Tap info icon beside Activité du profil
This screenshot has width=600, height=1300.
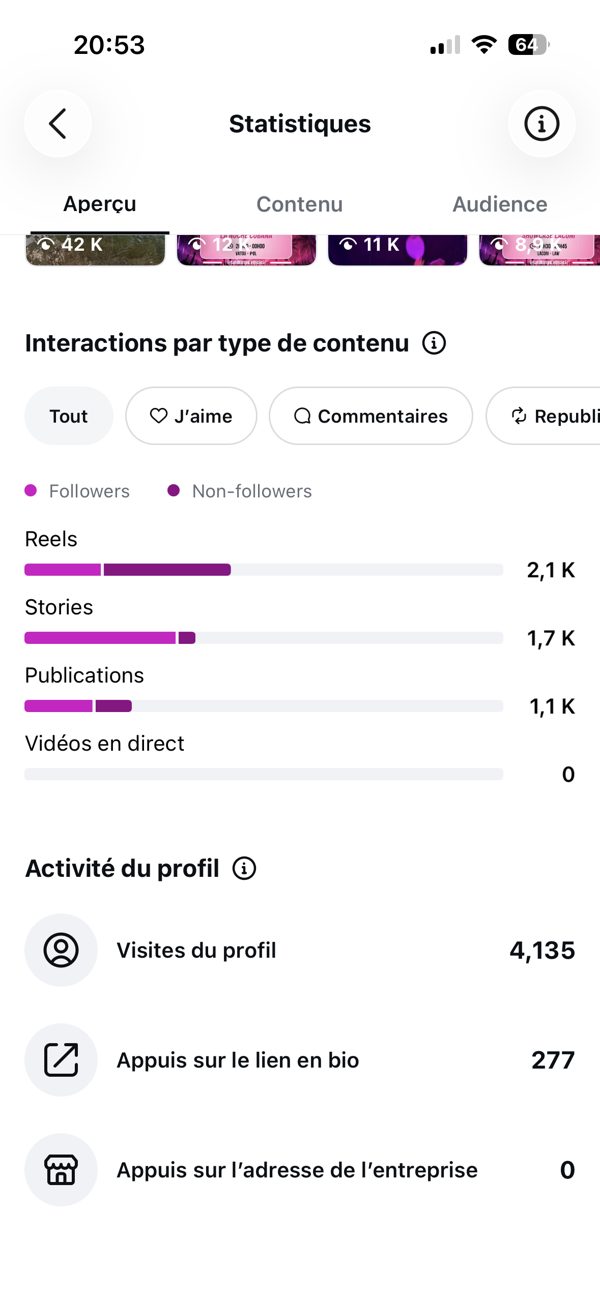point(244,868)
